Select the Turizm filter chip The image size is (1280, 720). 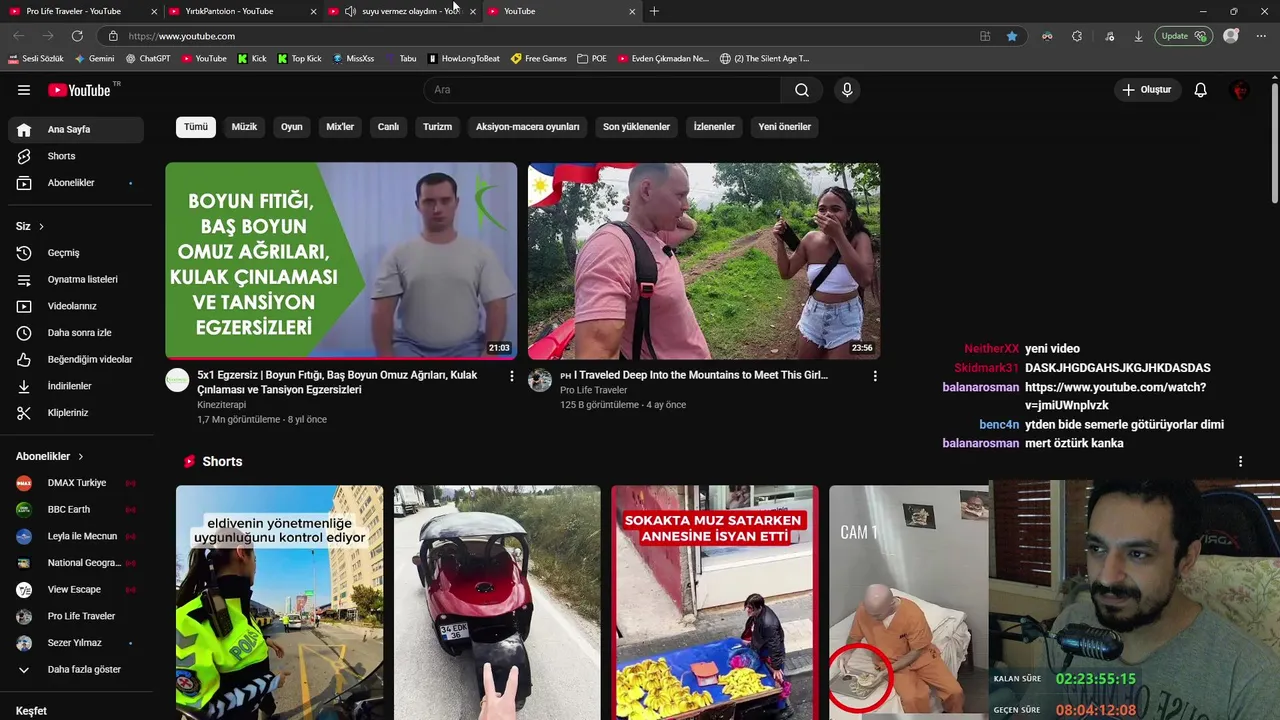click(x=437, y=127)
